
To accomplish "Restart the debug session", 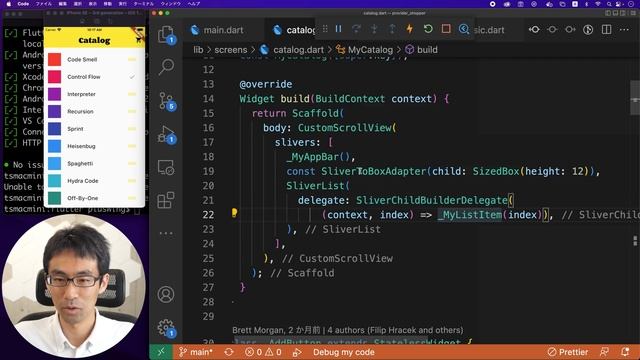I will [x=428, y=29].
